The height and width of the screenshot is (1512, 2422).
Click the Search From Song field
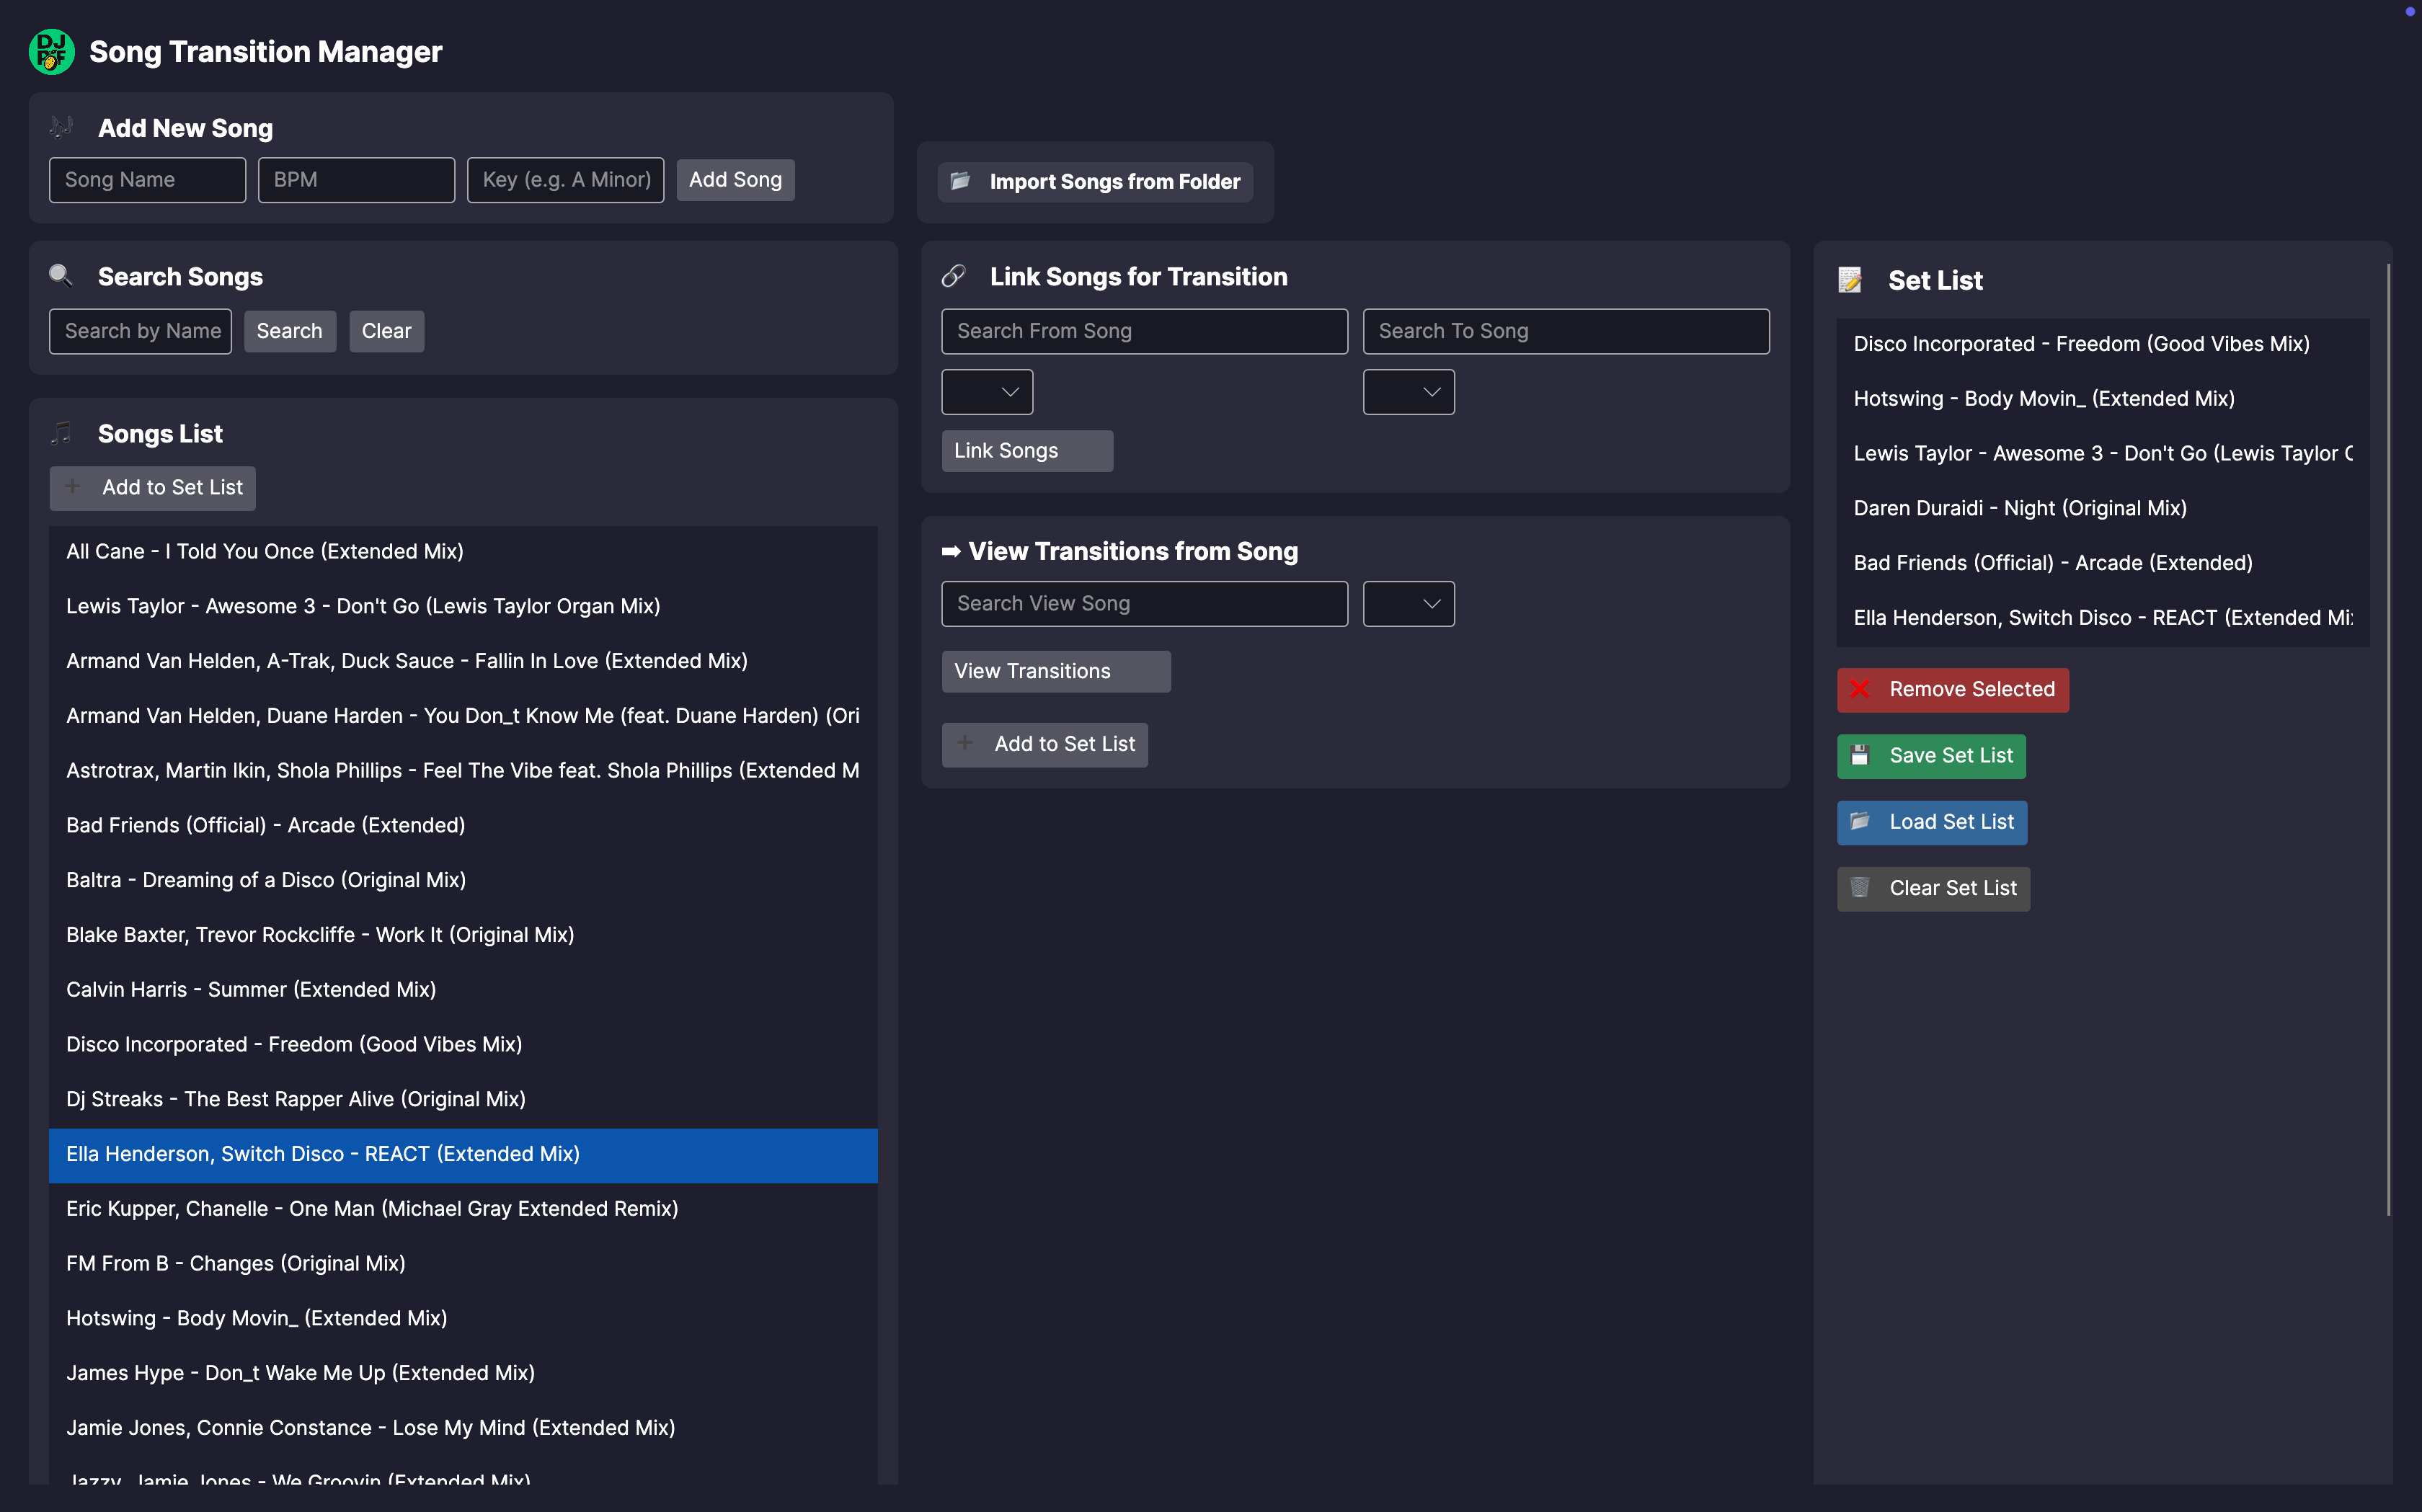(x=1144, y=331)
